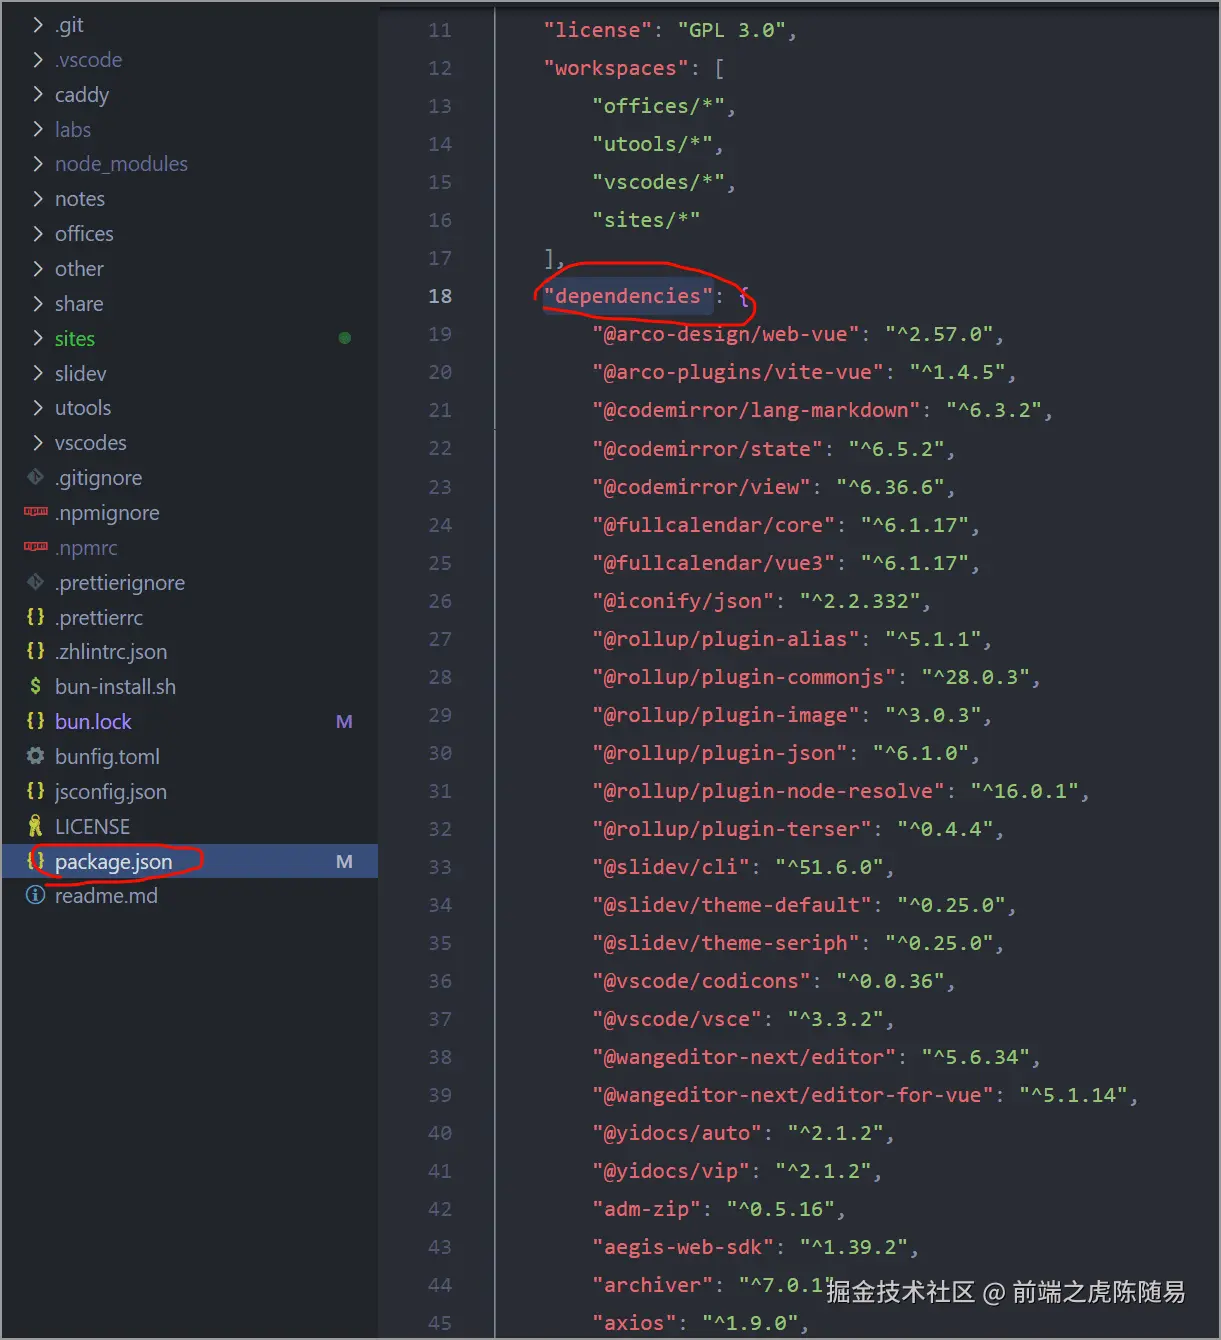Expand the .vscode folder chevron
Viewport: 1221px width, 1340px height.
click(x=38, y=59)
